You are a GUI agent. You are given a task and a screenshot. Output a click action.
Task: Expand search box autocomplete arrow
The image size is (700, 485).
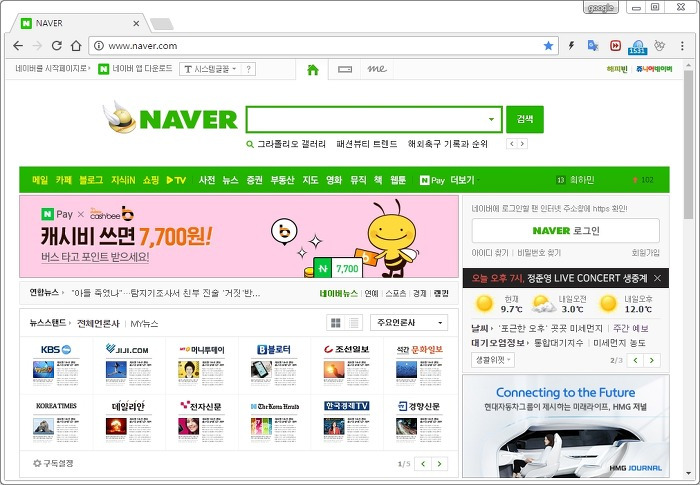[x=491, y=119]
